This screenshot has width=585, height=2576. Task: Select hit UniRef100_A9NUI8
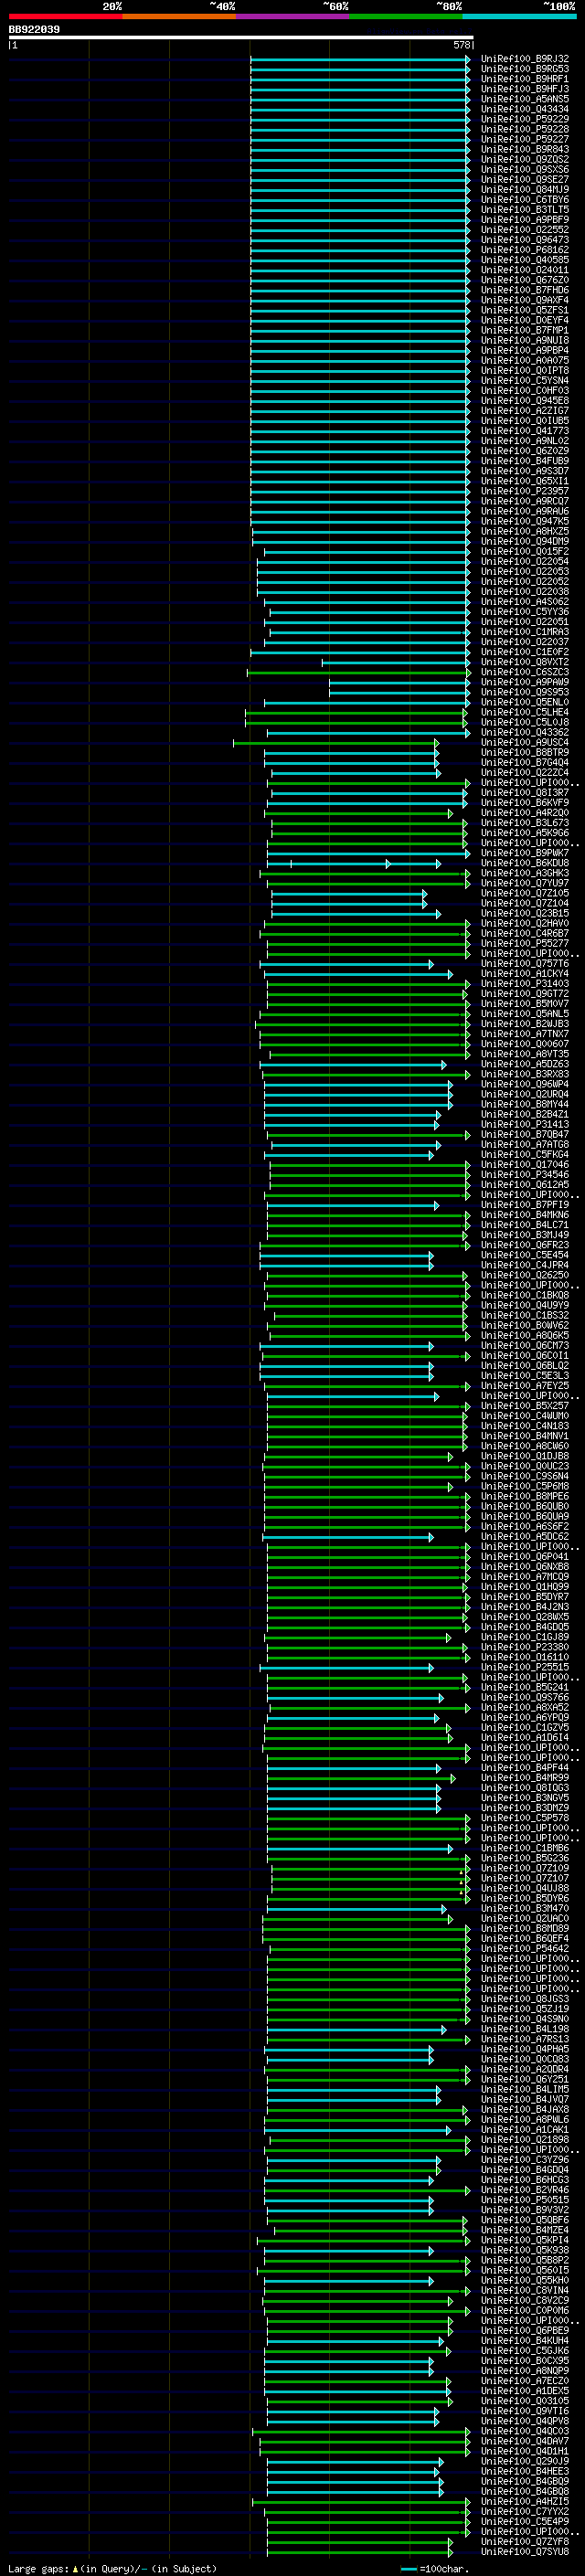[x=525, y=340]
